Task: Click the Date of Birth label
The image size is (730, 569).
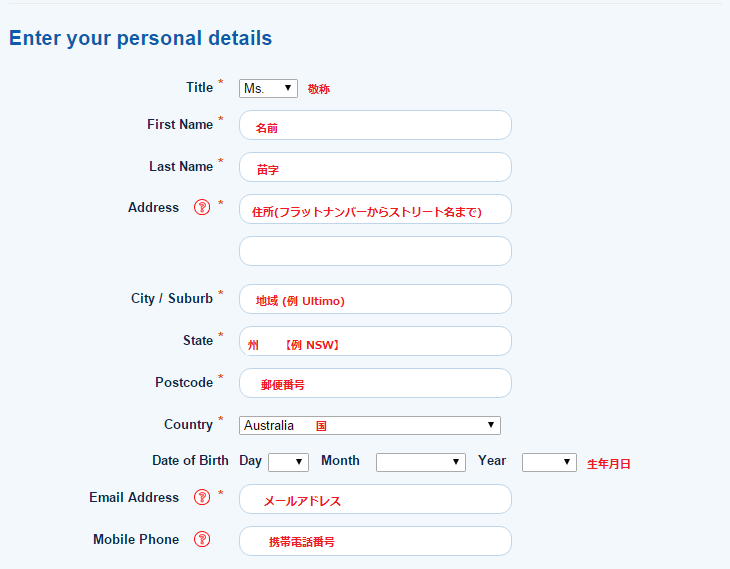Action: tap(190, 461)
